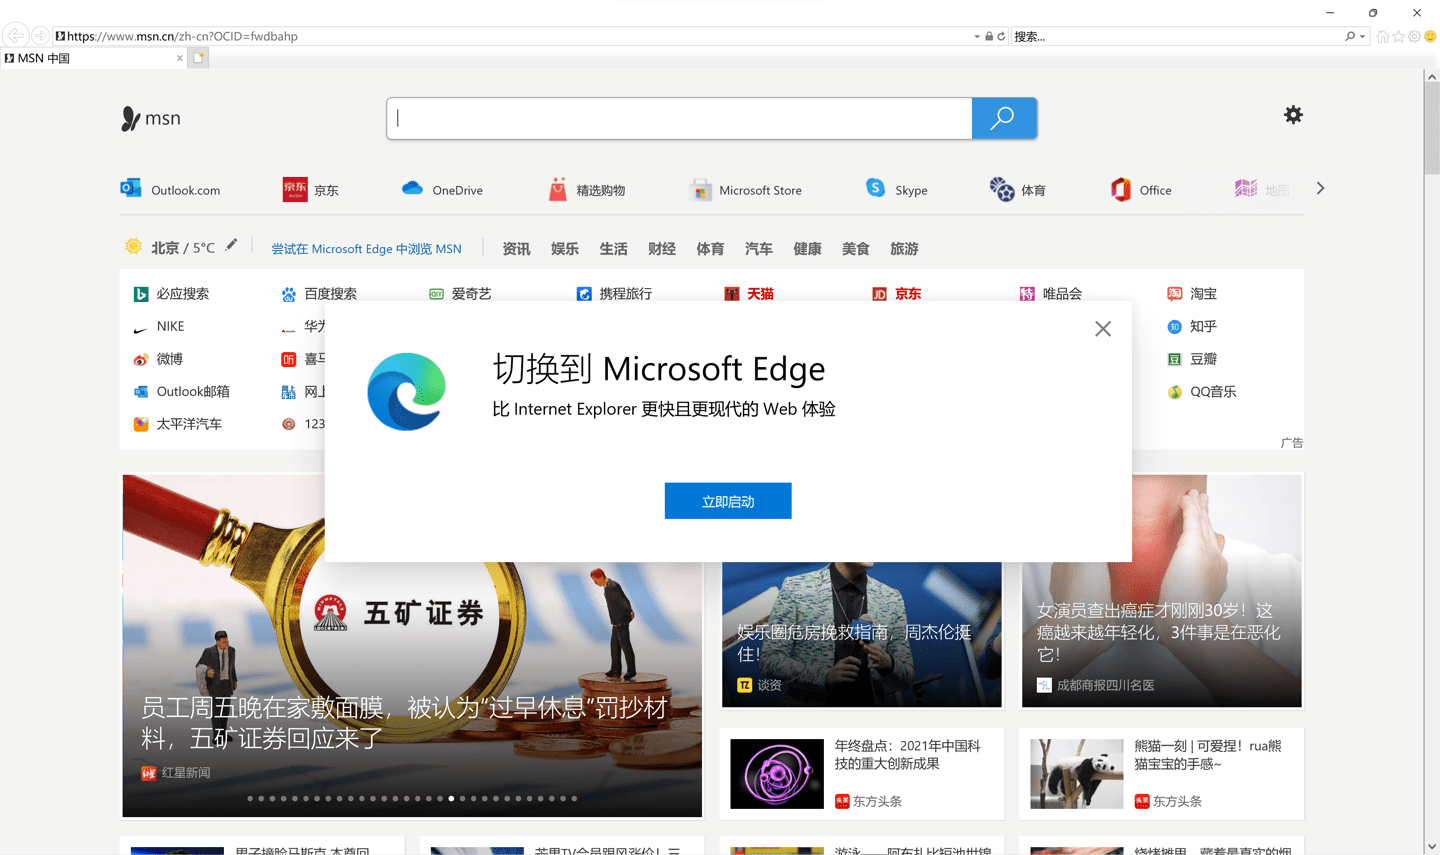Select 汽车 category tab
The height and width of the screenshot is (855, 1440).
pos(759,249)
